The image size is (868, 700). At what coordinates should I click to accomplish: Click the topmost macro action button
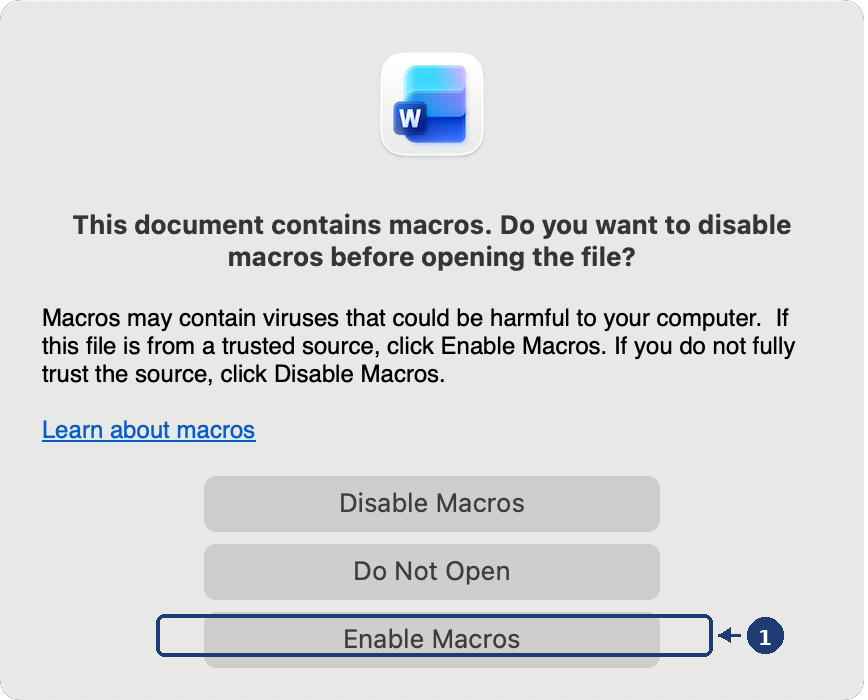pos(431,503)
